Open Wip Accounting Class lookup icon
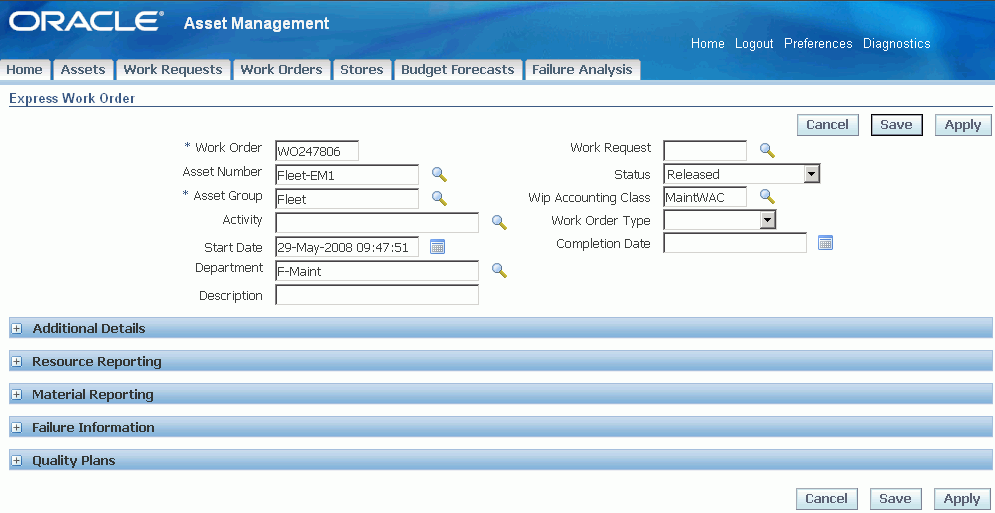Viewport: 995px width, 513px height. pos(767,197)
